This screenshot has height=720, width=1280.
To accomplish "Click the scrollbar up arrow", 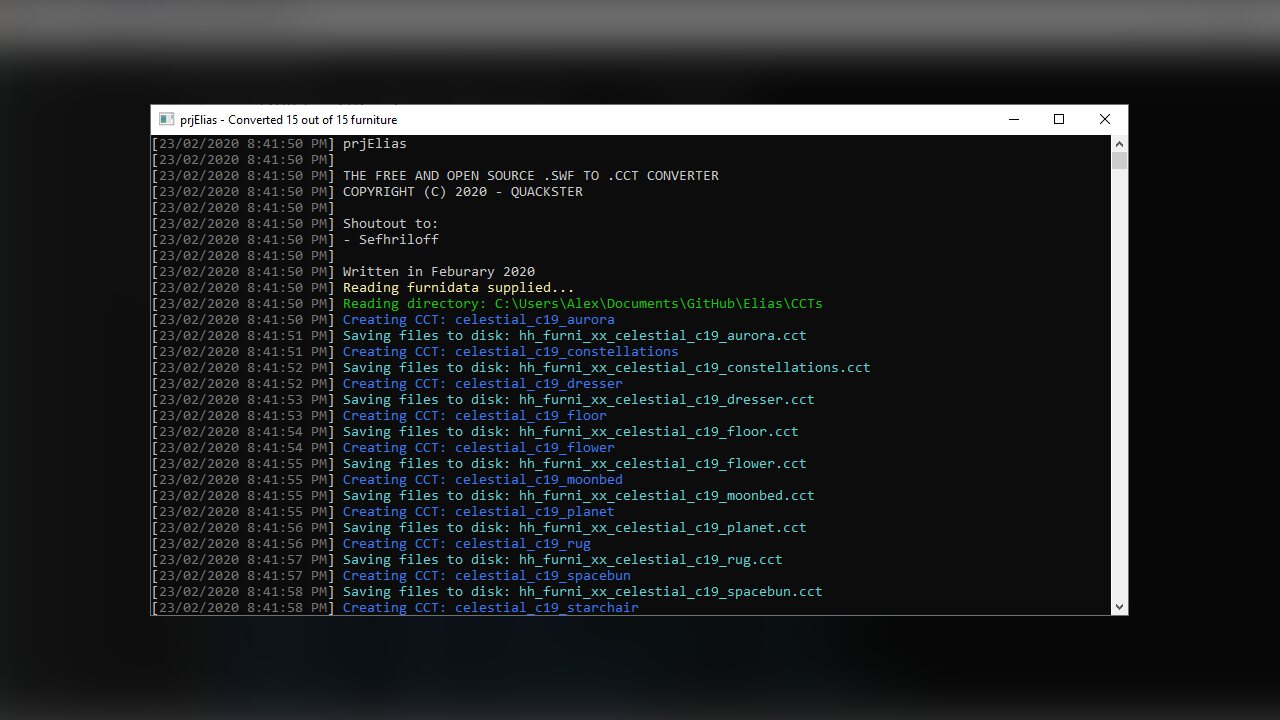I will pyautogui.click(x=1119, y=143).
